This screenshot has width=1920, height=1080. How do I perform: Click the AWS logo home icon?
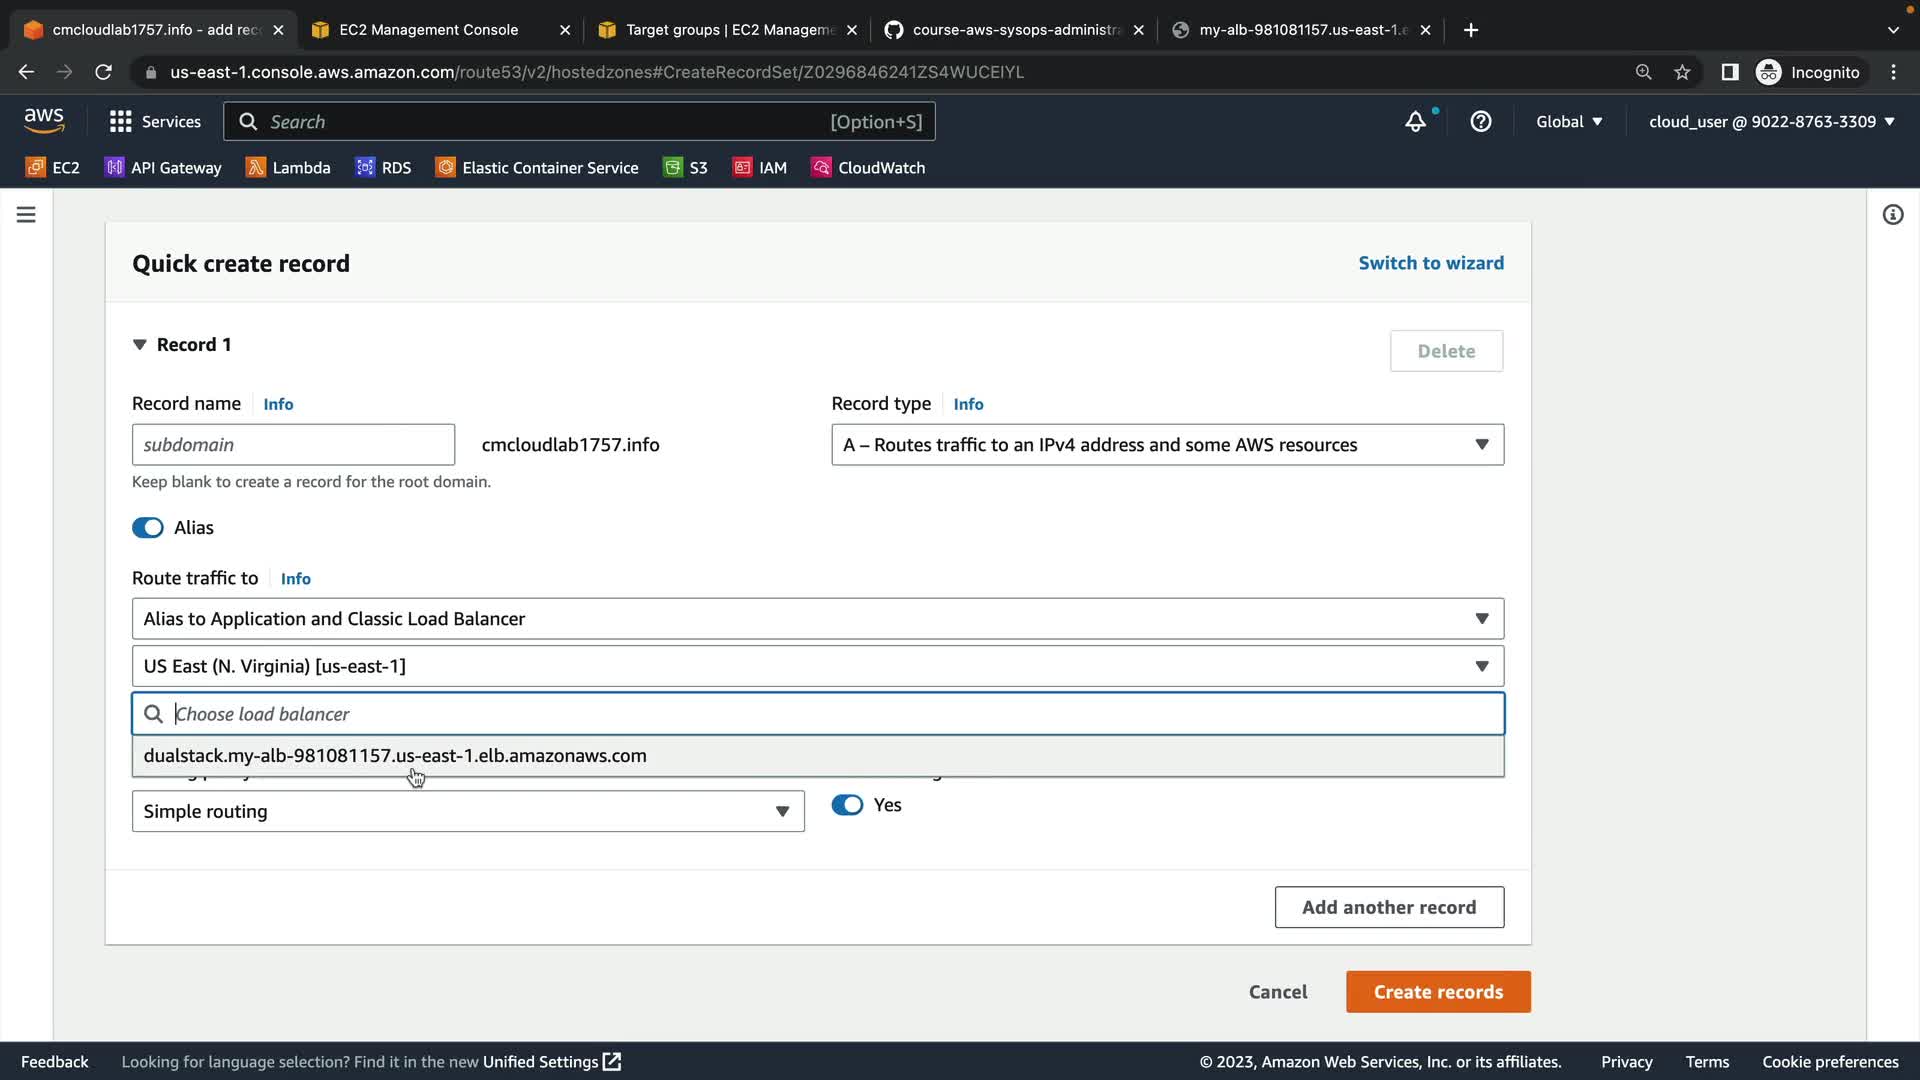pyautogui.click(x=44, y=121)
